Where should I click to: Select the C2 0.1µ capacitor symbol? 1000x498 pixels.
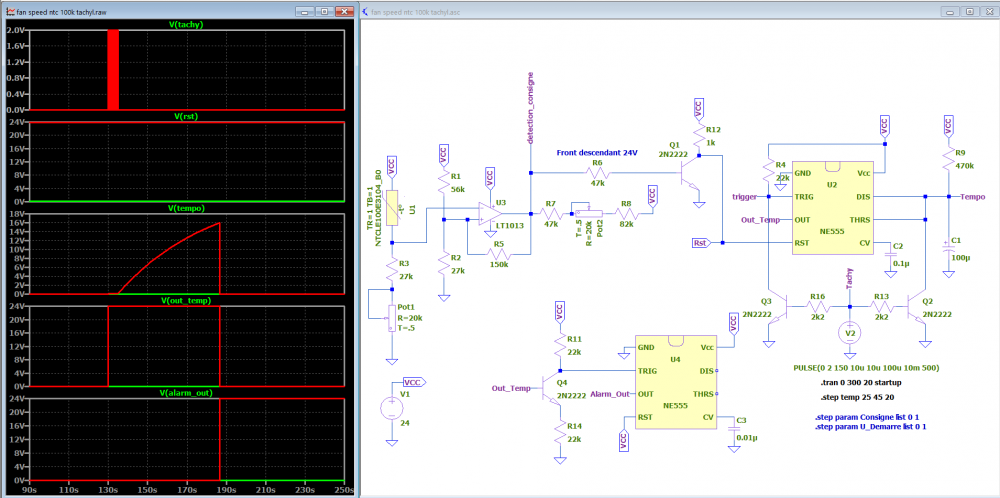(890, 254)
